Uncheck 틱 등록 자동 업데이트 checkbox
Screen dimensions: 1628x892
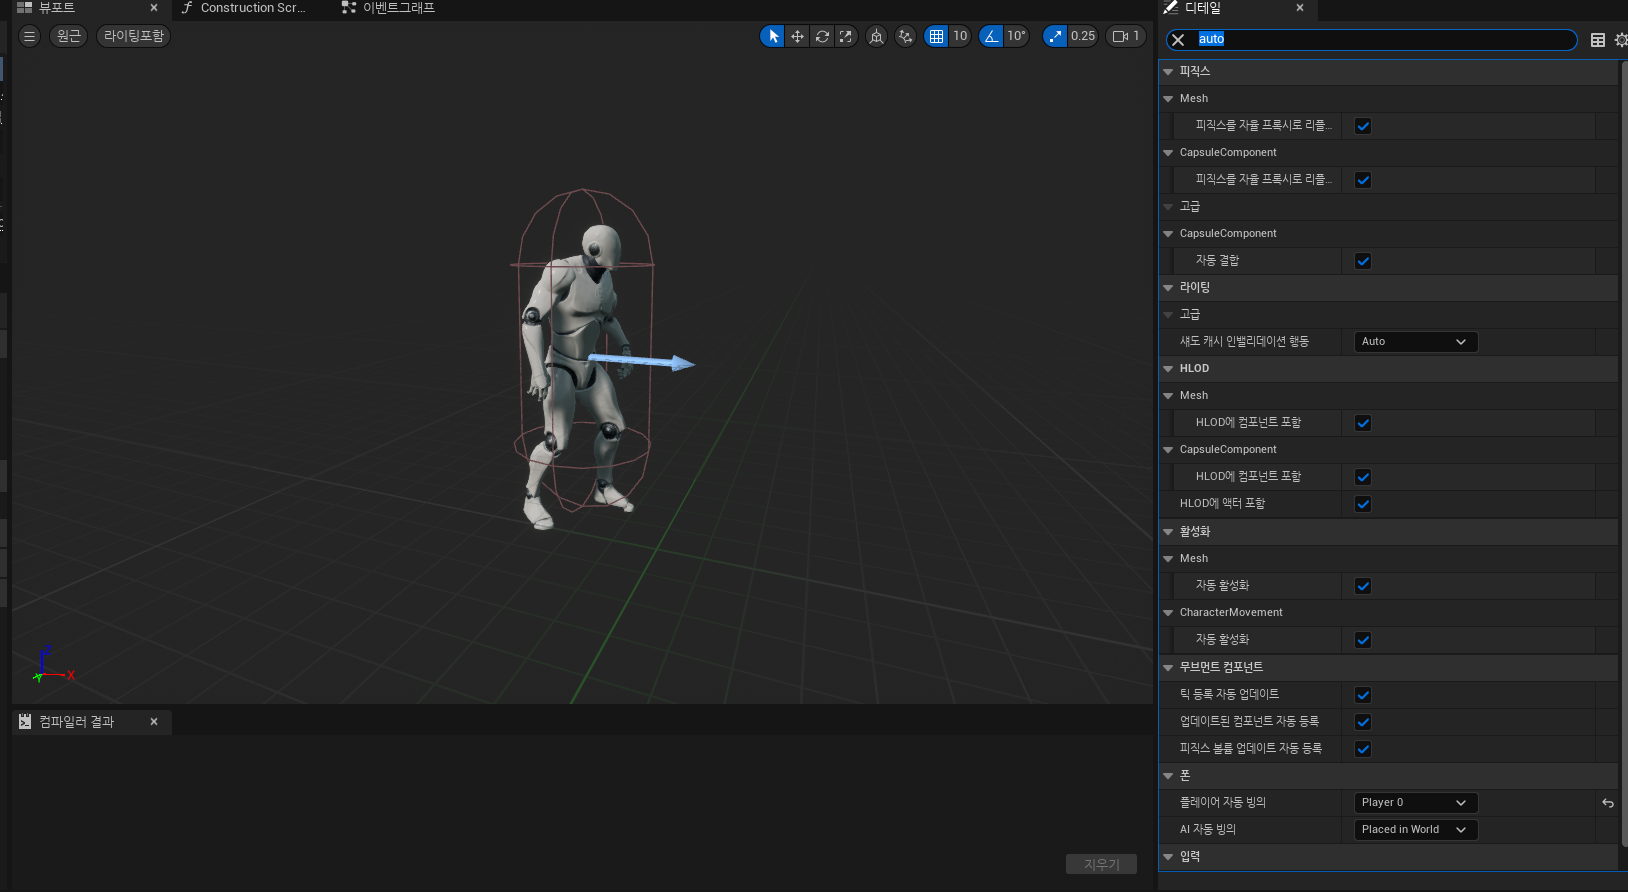1363,695
